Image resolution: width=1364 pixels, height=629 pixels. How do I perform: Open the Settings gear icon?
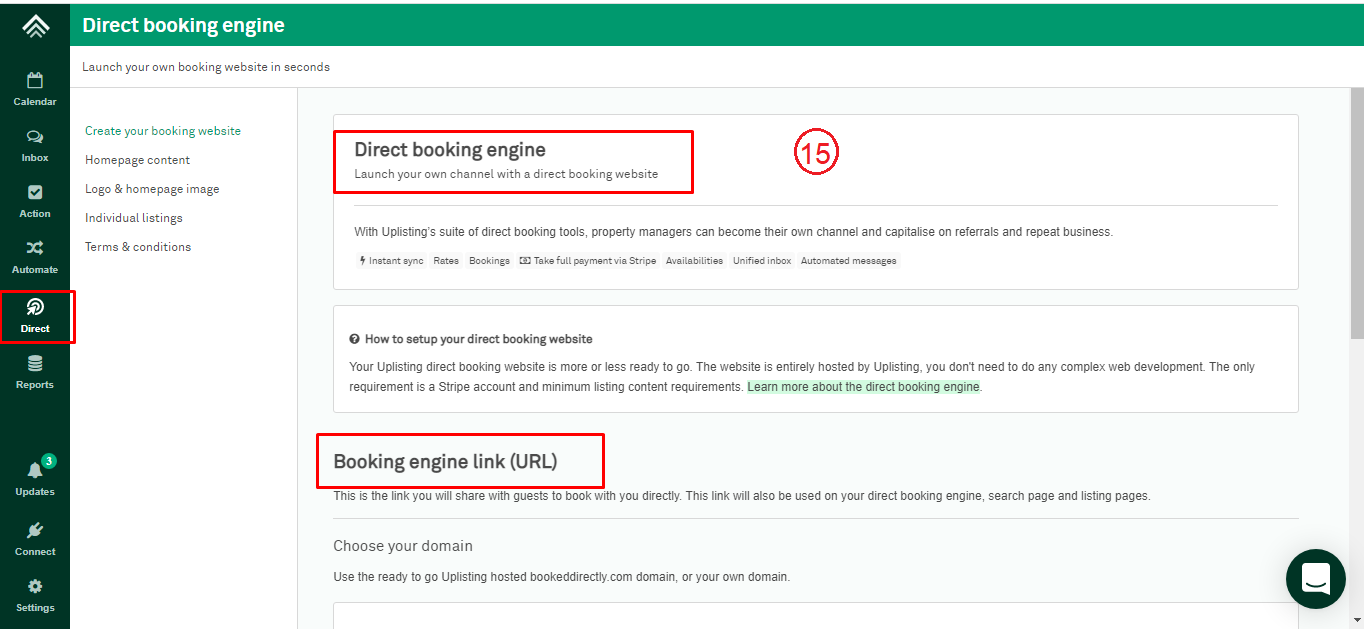point(35,586)
